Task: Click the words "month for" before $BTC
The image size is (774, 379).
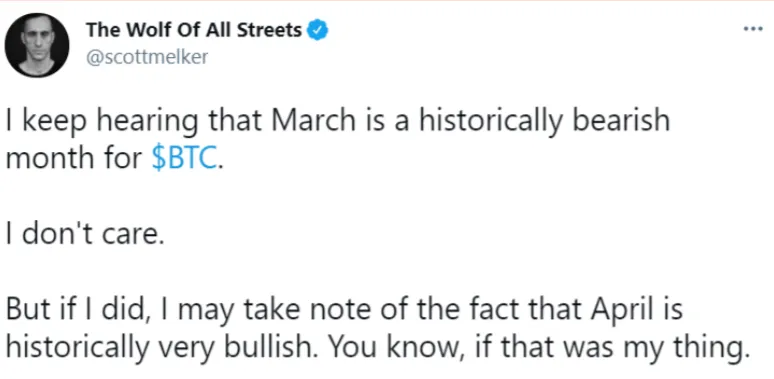Action: 74,159
